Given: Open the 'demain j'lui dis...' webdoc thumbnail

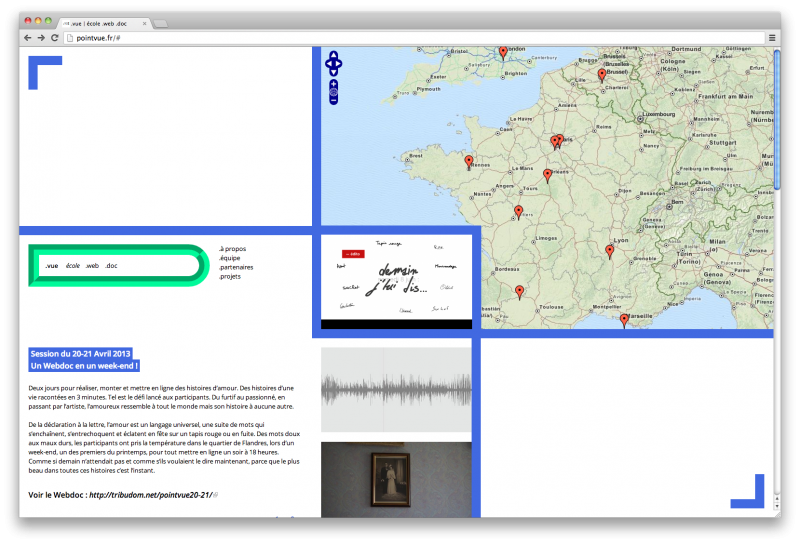Looking at the screenshot, I should click(396, 281).
